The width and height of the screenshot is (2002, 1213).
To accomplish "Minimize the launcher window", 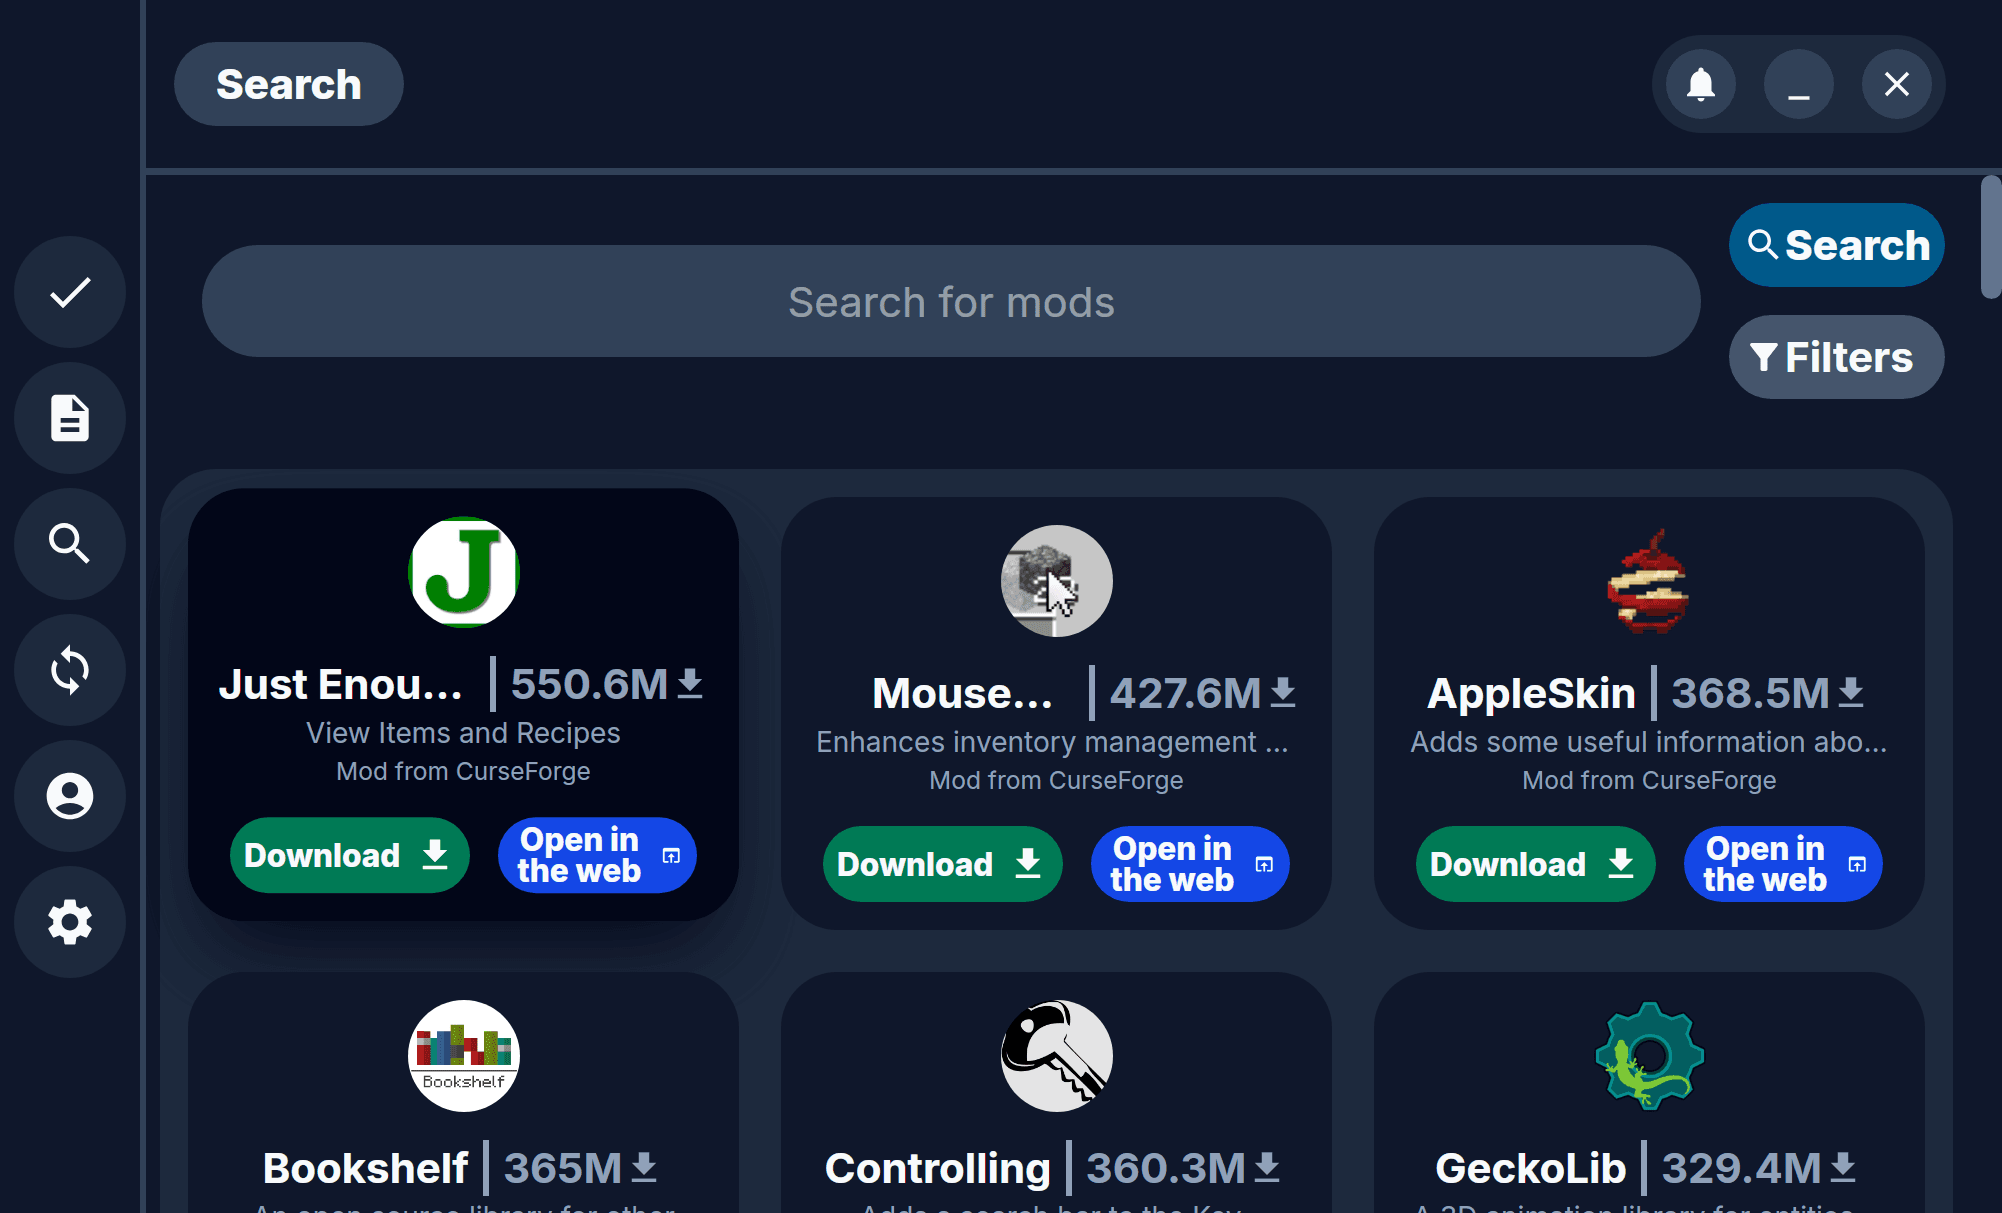I will [x=1799, y=84].
